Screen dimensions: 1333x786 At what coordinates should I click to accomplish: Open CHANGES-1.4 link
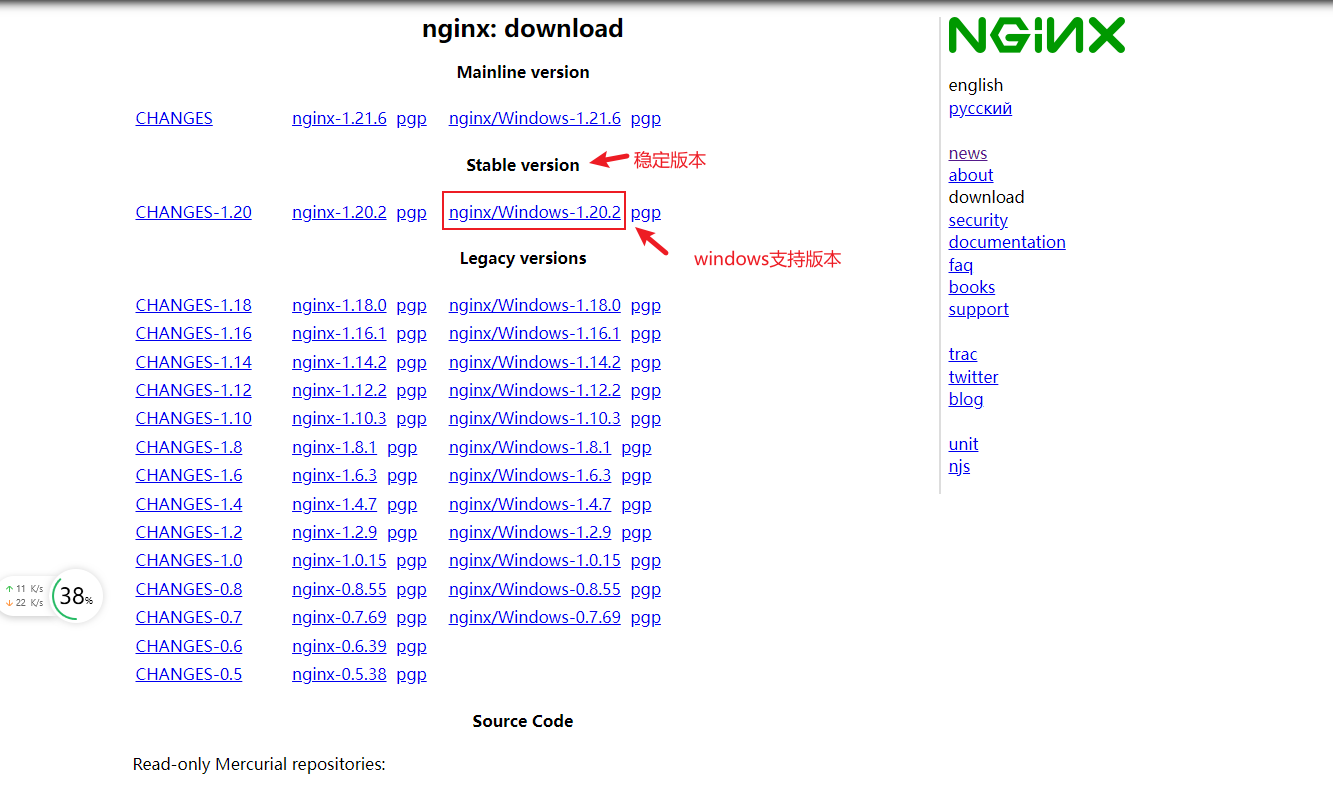[189, 504]
